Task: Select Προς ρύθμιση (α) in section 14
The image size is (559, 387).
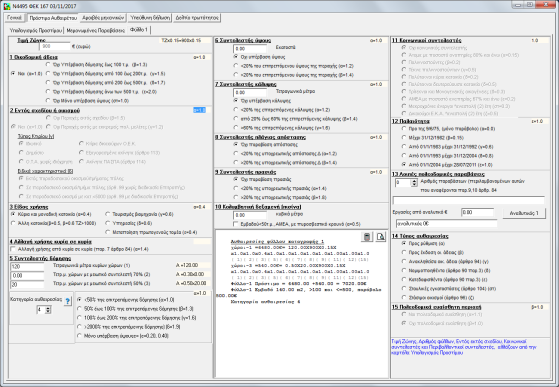Action: (423, 243)
